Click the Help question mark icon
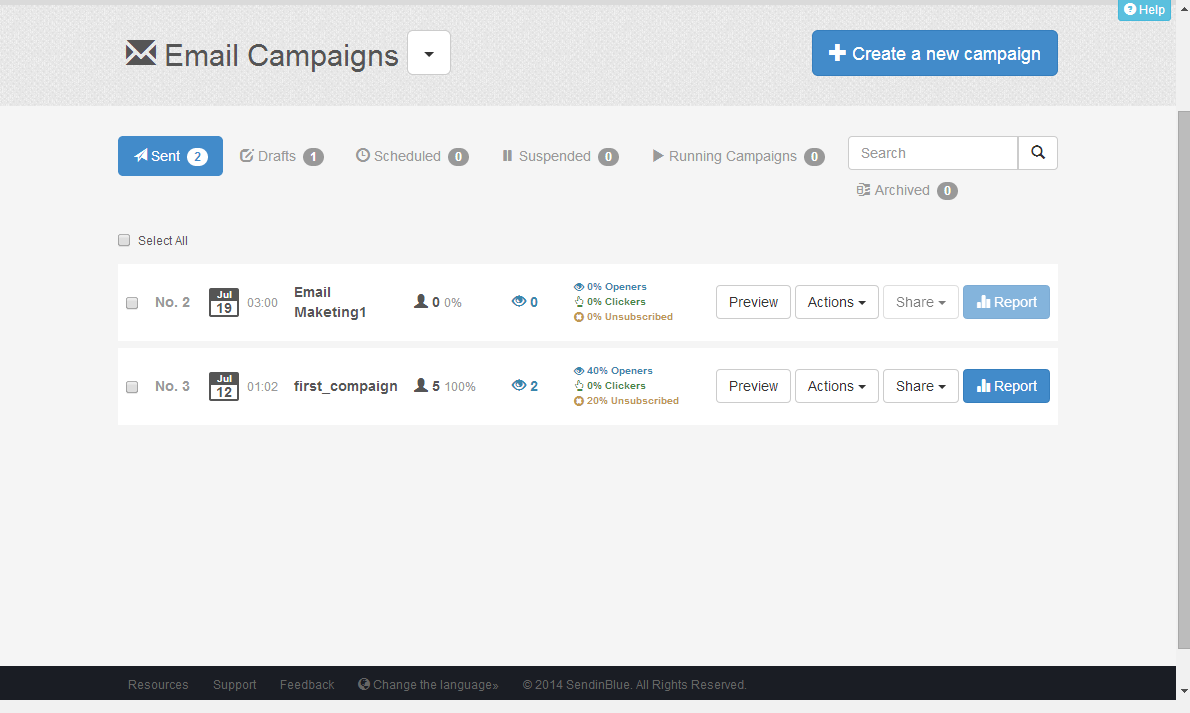This screenshot has width=1190, height=713. (1130, 10)
